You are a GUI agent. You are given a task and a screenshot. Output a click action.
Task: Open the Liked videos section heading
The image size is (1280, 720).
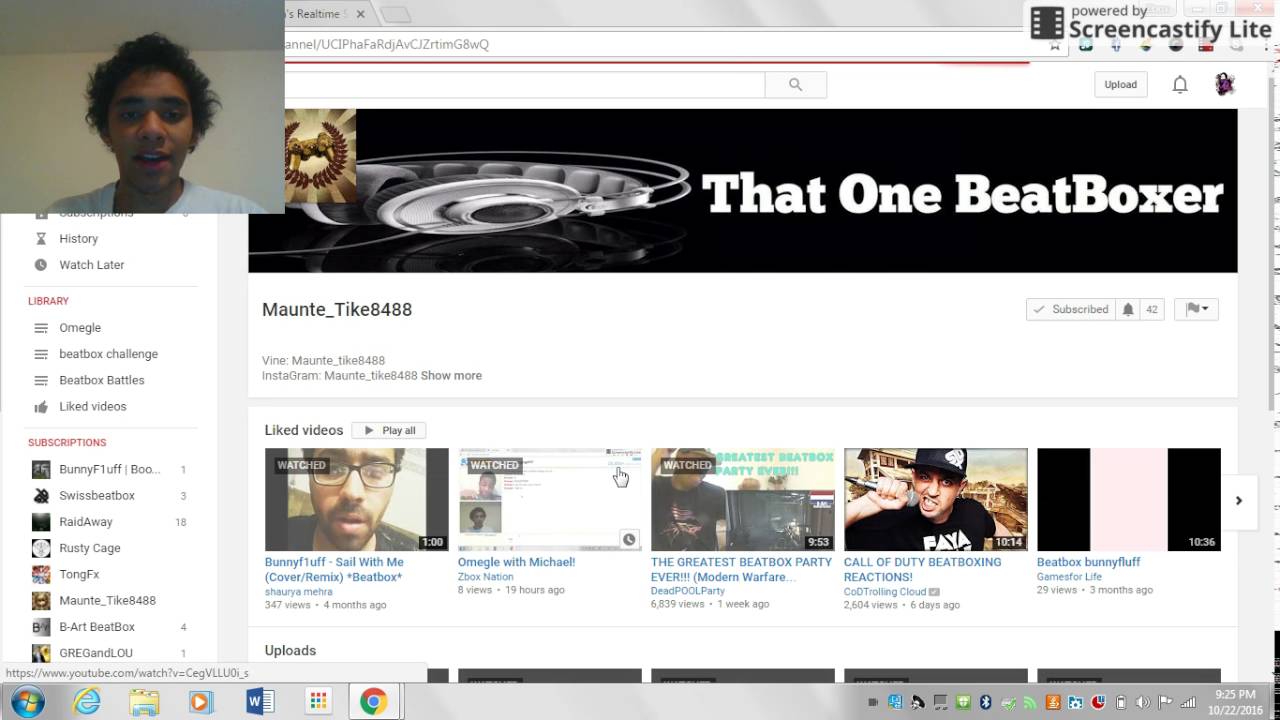304,430
